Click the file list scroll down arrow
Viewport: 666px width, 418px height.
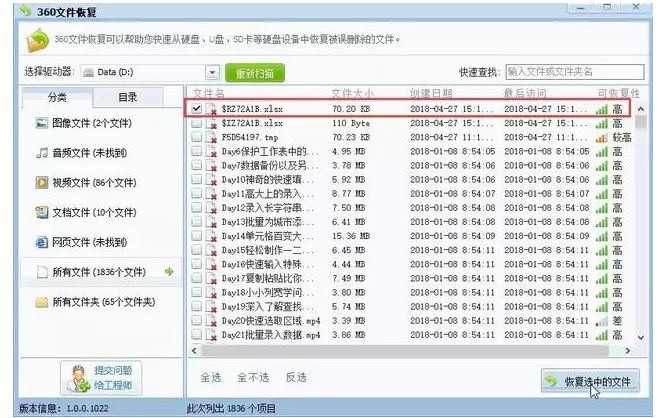pyautogui.click(x=641, y=338)
